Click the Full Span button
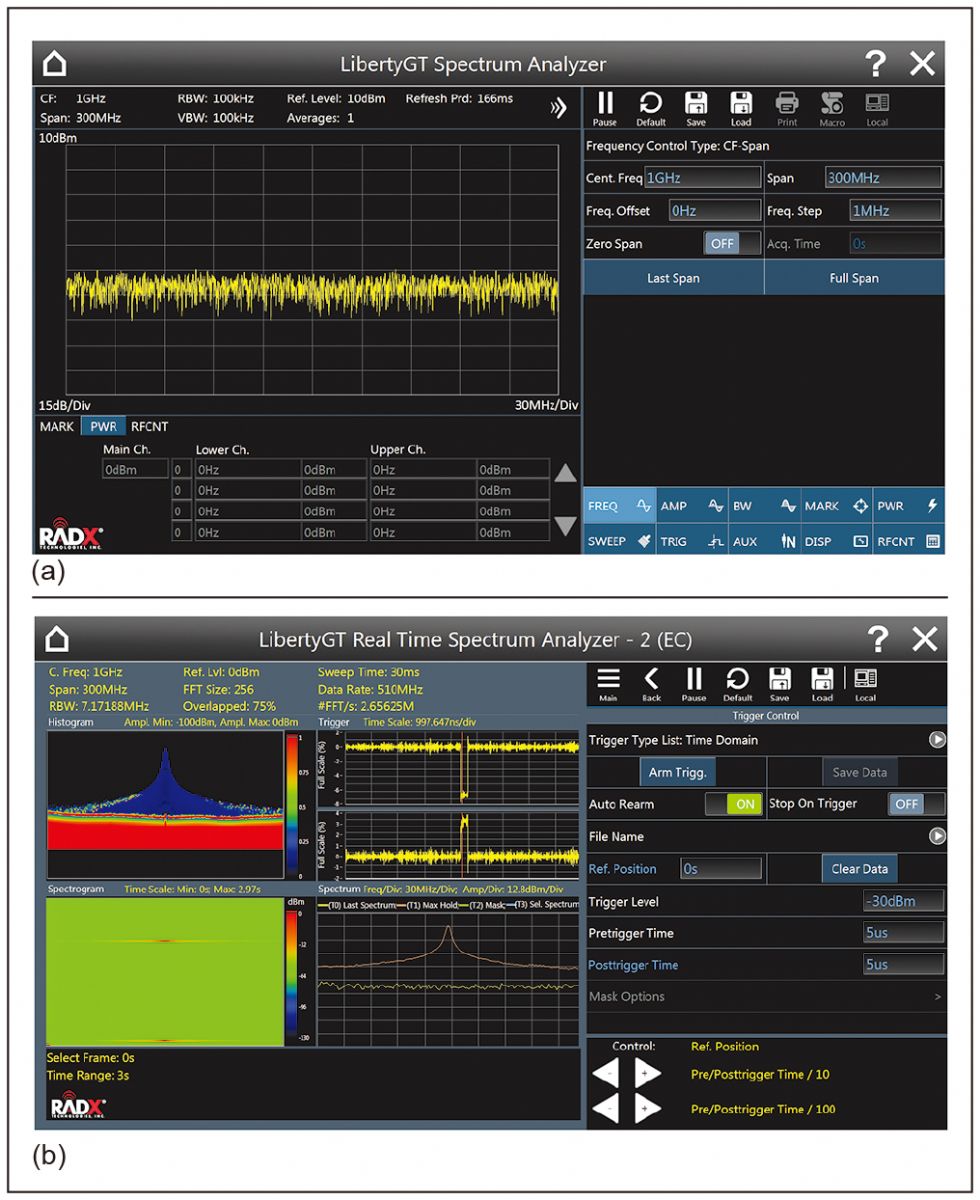 (x=854, y=278)
